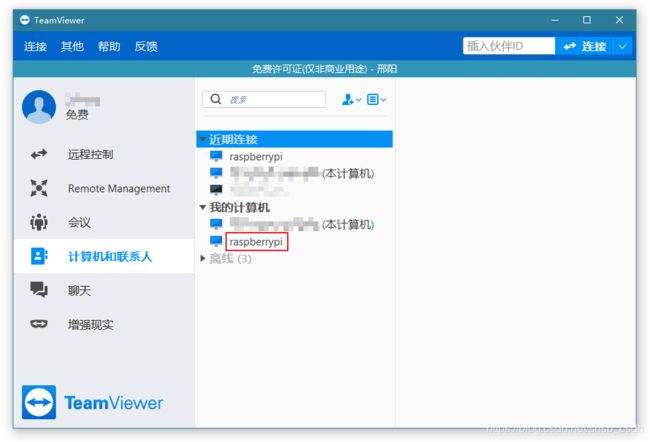The width and height of the screenshot is (650, 442).
Task: Click the user profile avatar
Action: tap(39, 107)
